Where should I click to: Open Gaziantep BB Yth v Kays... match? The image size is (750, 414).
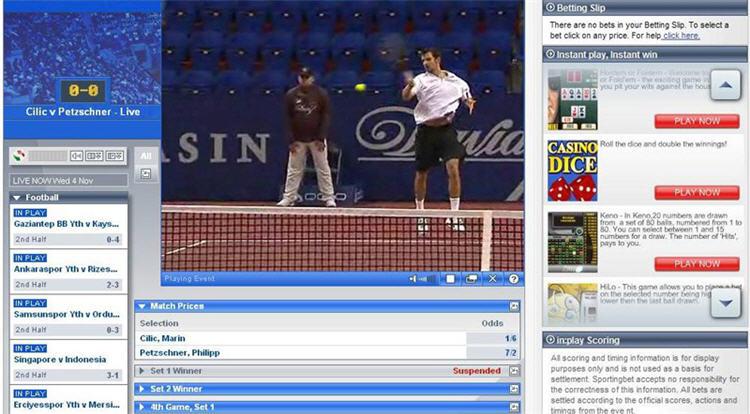pos(66,224)
